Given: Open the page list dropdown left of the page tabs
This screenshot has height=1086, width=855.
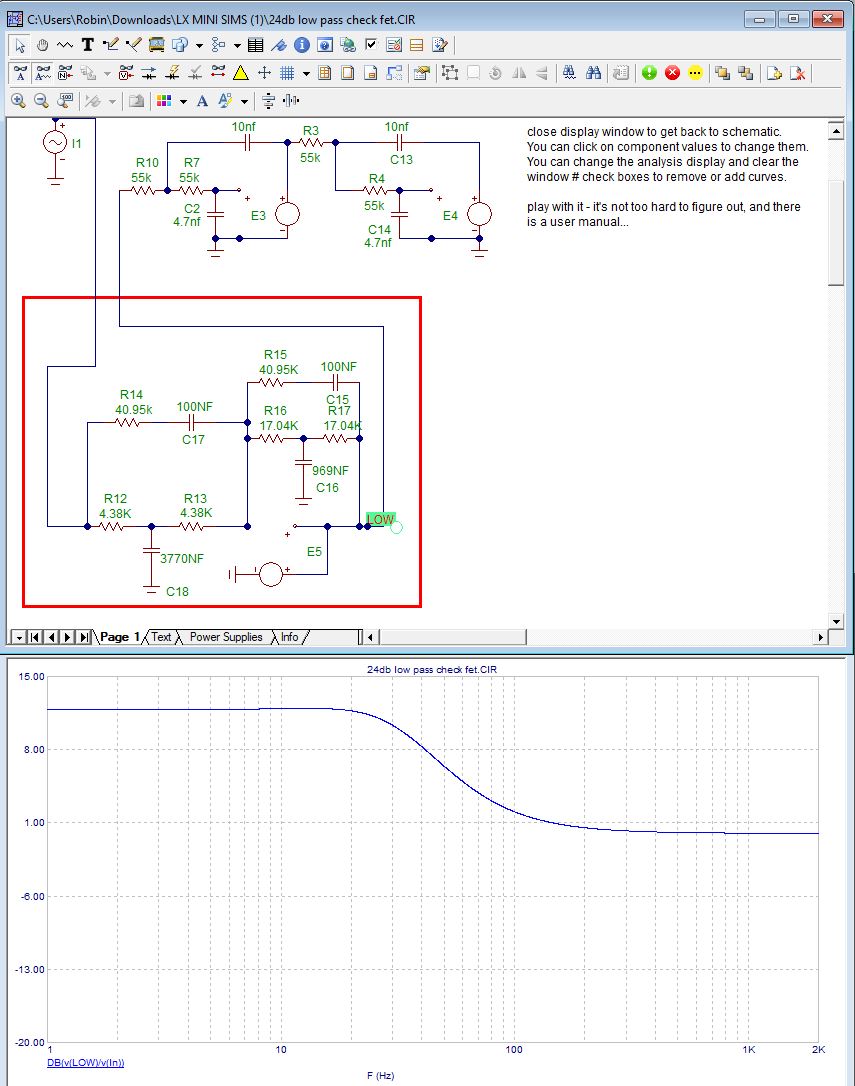Looking at the screenshot, I should click(x=18, y=637).
